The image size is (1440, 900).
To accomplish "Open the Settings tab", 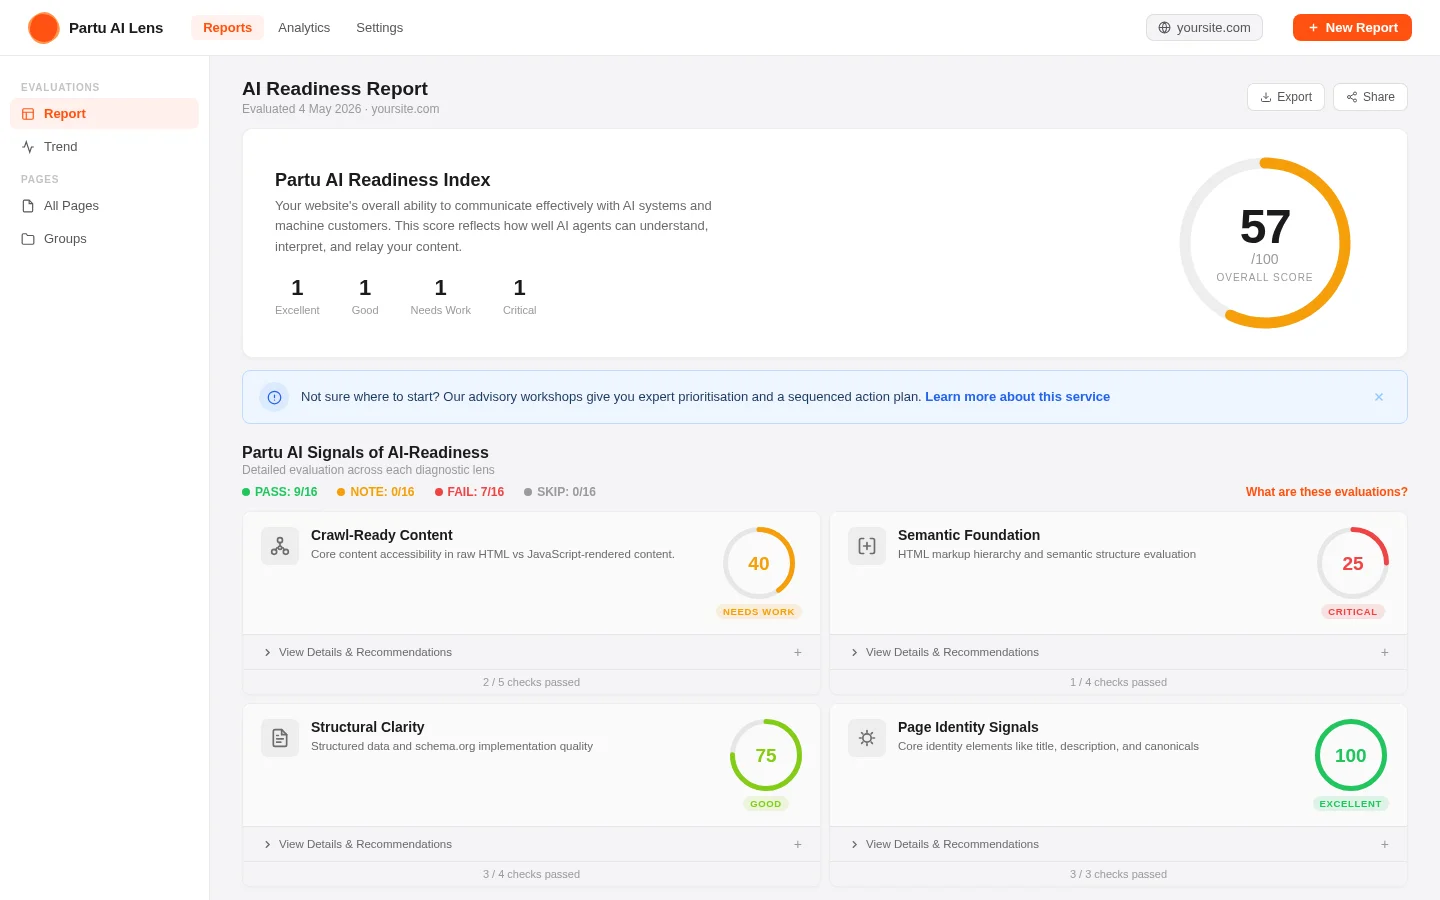I will 379,28.
